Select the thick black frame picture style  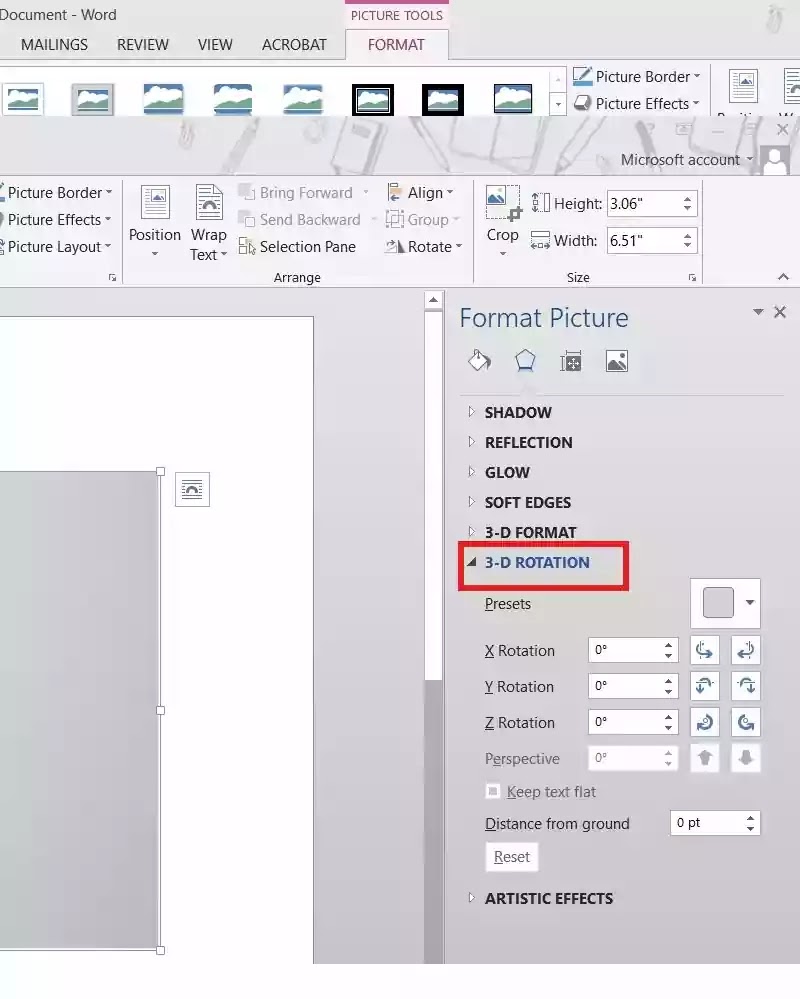coord(443,99)
